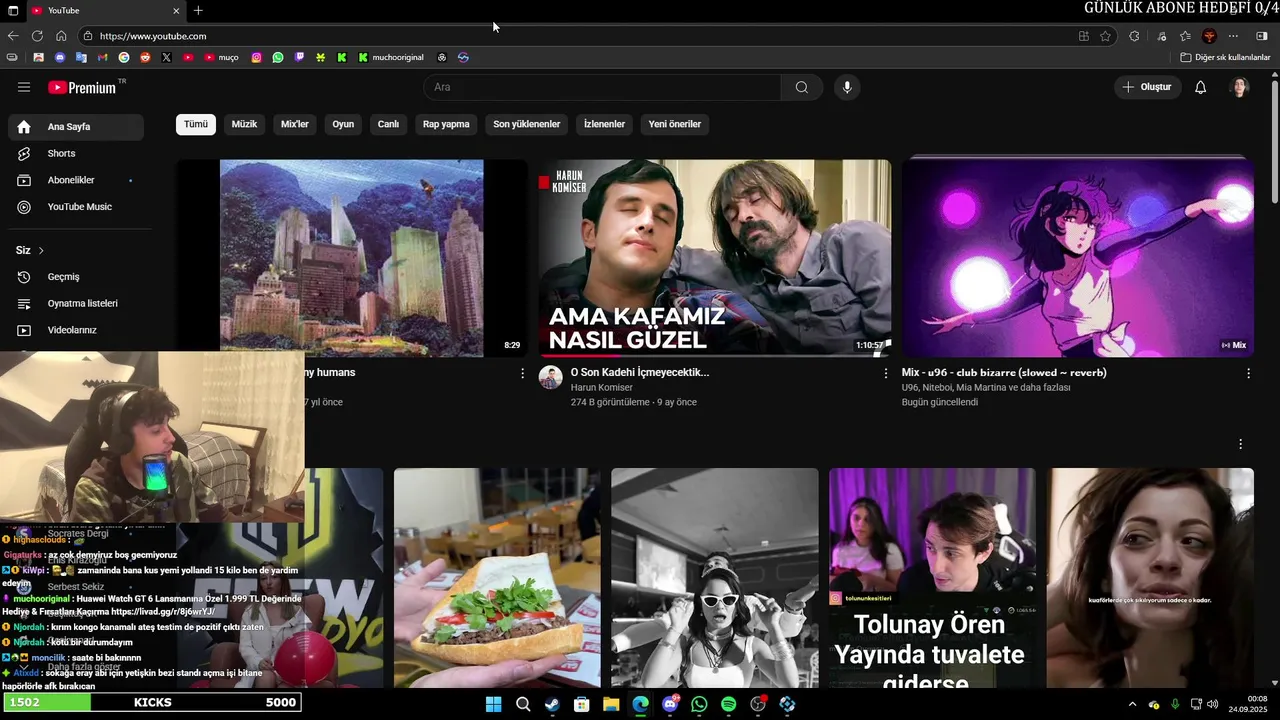Viewport: 1280px width, 720px height.
Task: Open the account avatar menu
Action: point(1240,87)
